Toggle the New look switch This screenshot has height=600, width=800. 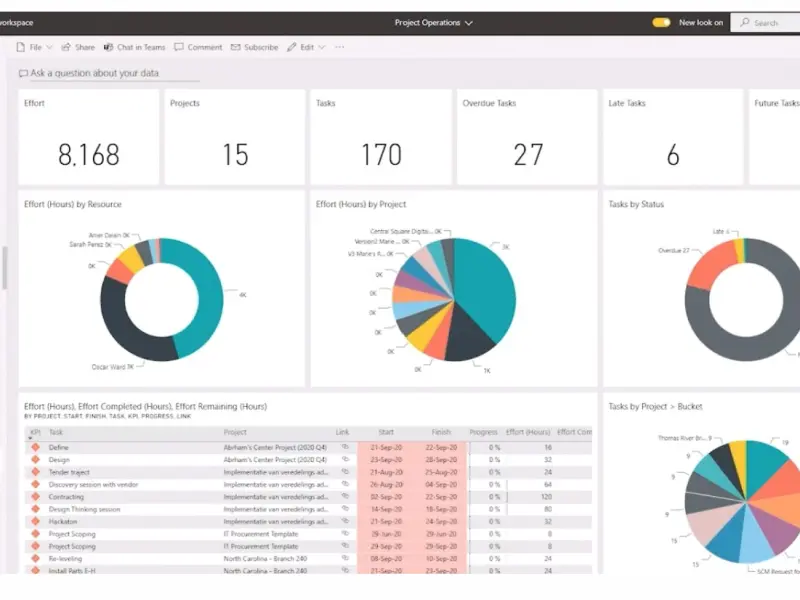tap(661, 22)
